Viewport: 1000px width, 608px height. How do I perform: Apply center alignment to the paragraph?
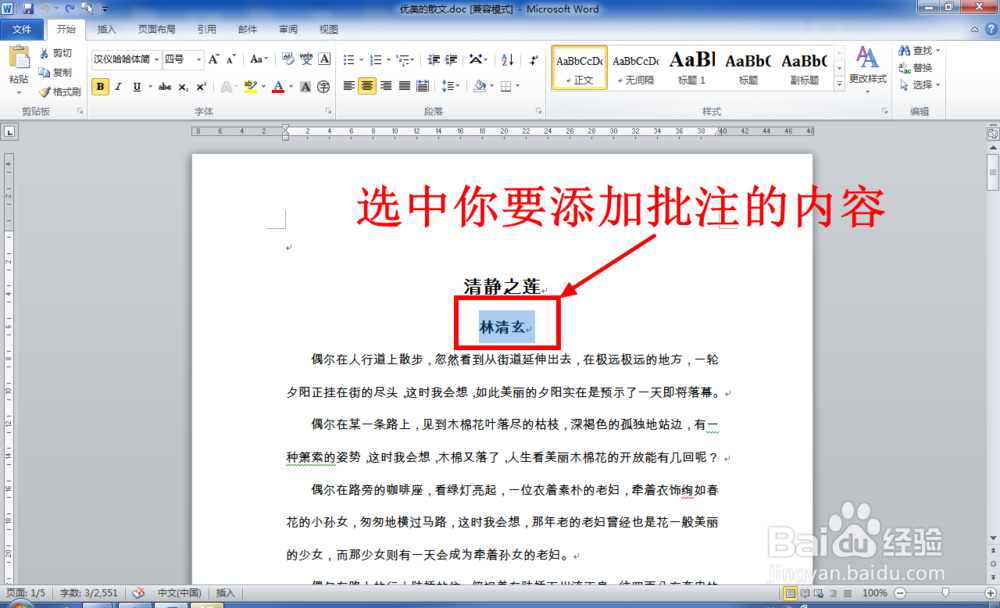coord(367,85)
